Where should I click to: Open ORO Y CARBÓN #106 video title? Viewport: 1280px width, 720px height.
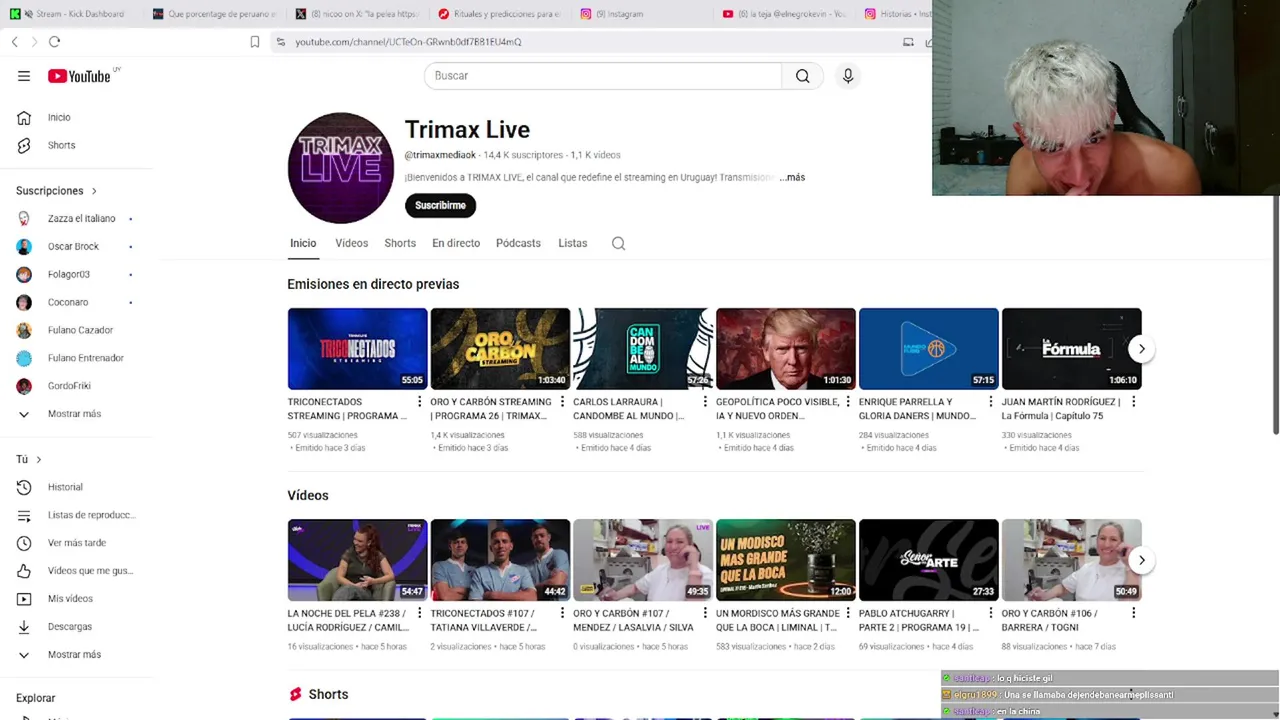(x=1050, y=620)
